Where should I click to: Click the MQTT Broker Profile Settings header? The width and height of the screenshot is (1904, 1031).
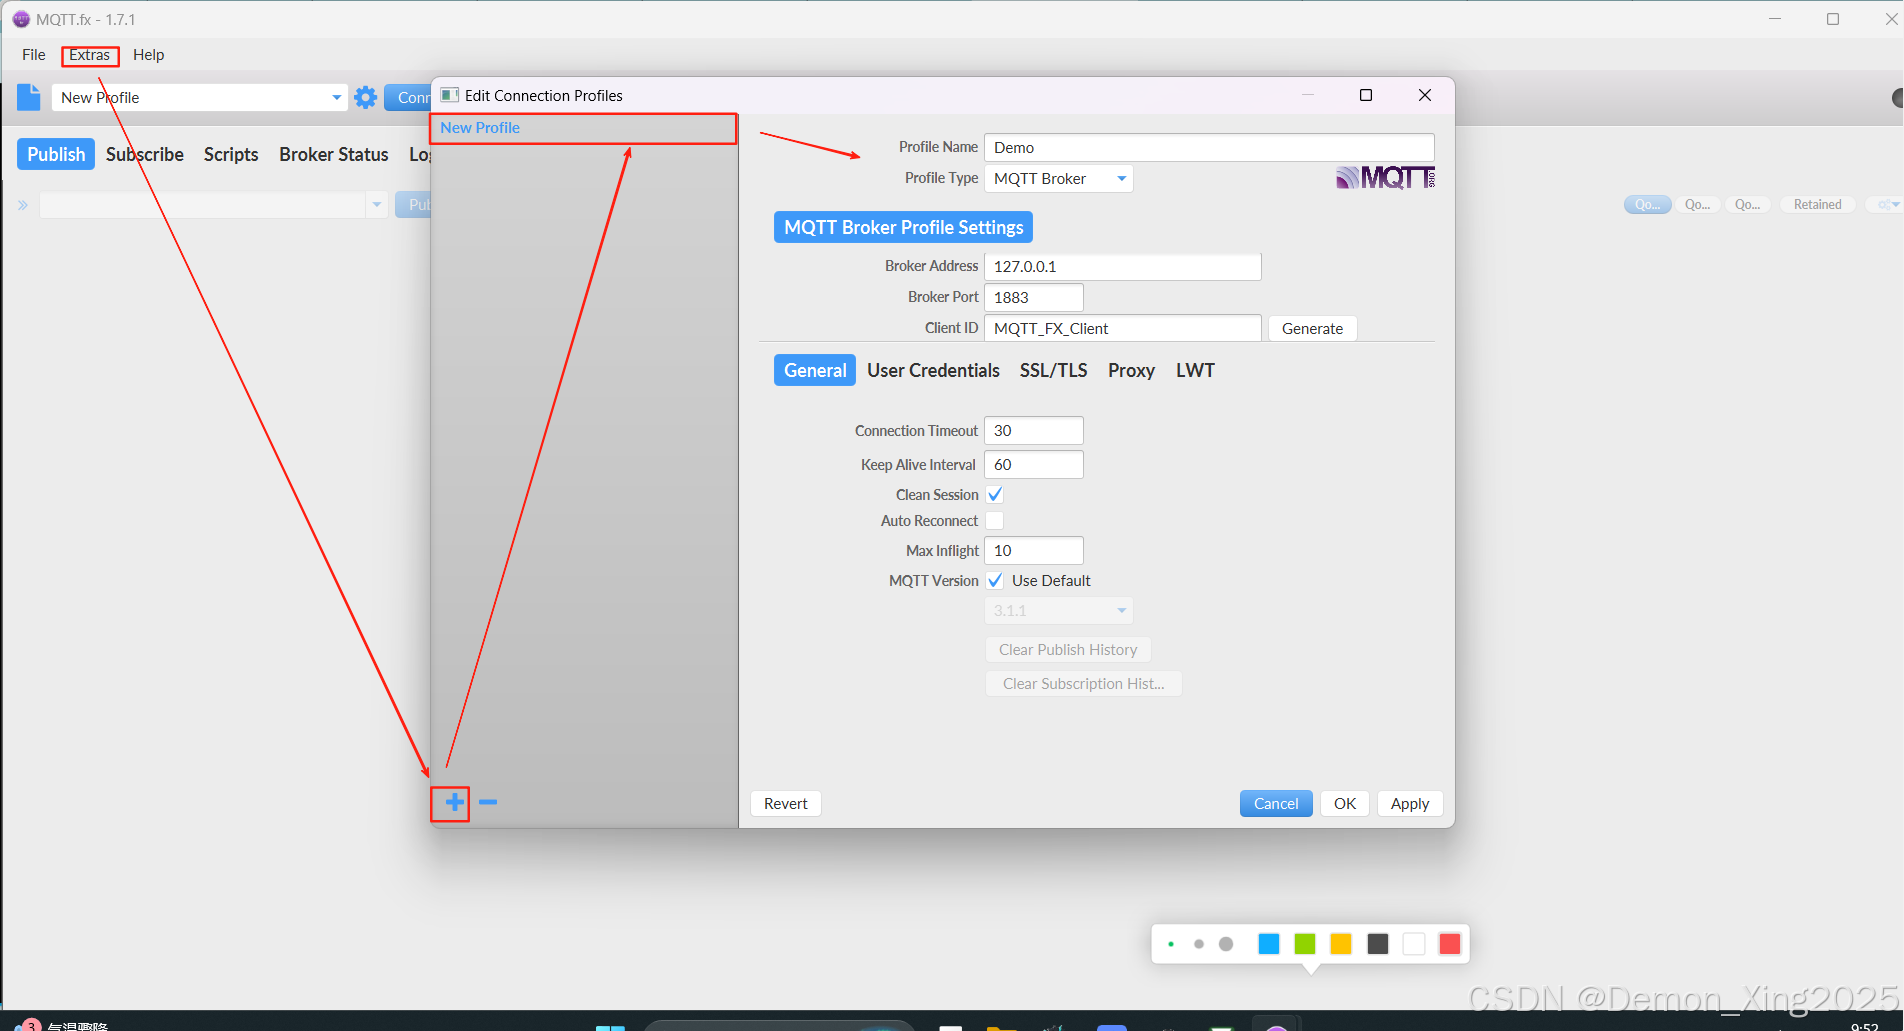(x=903, y=227)
